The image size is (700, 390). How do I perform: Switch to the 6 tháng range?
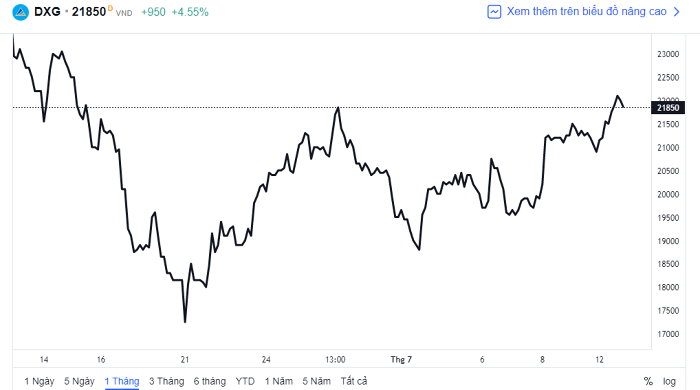coord(210,381)
